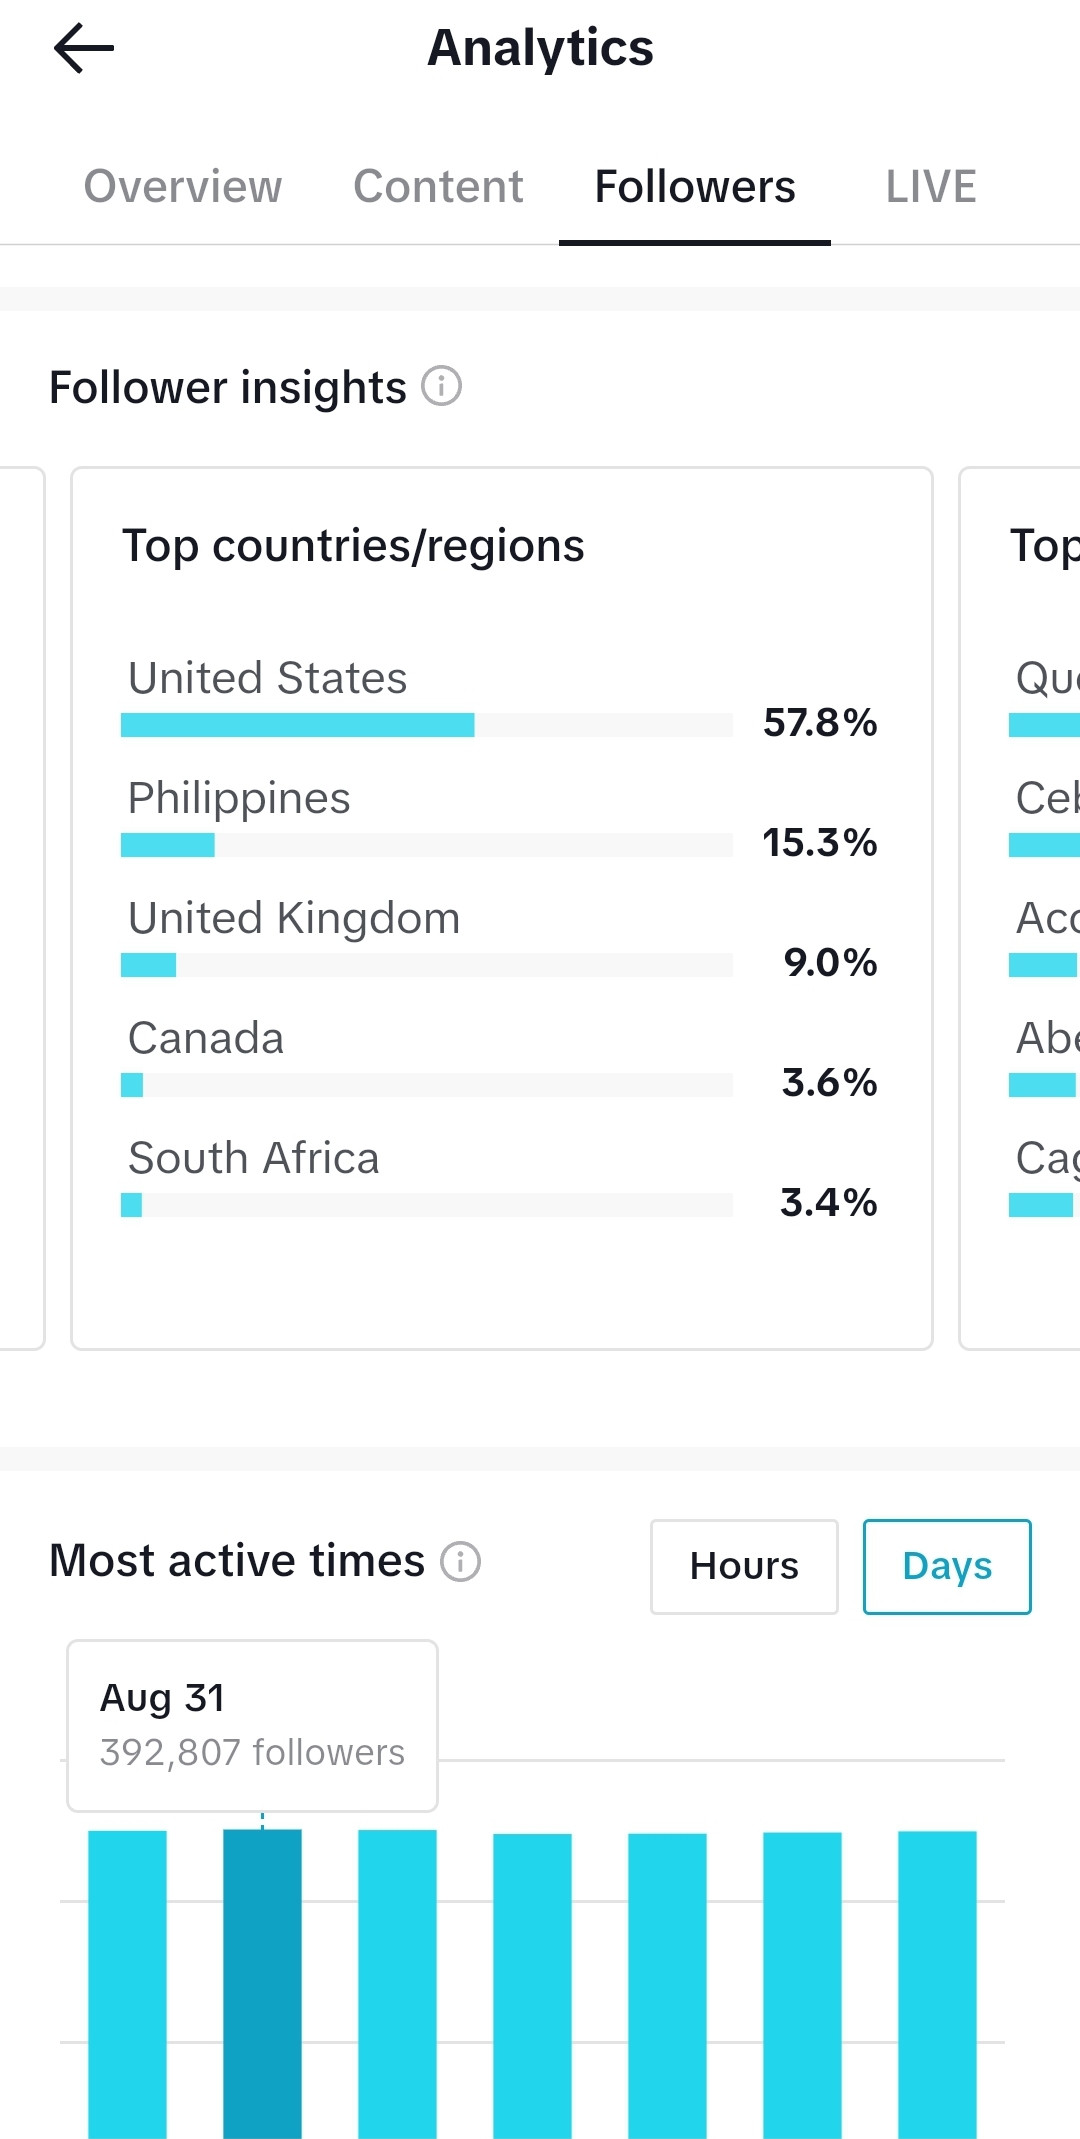
Task: Tap the United States percentage bar
Action: tap(427, 725)
